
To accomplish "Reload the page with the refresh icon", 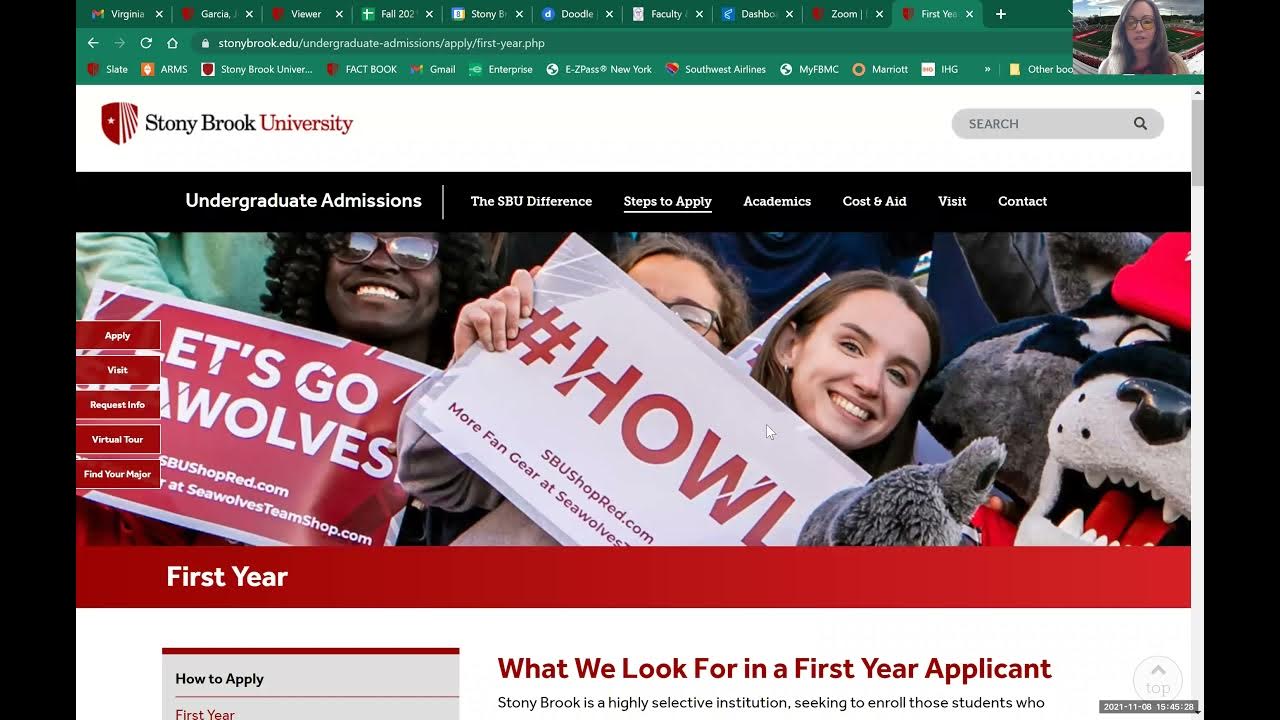I will (146, 43).
